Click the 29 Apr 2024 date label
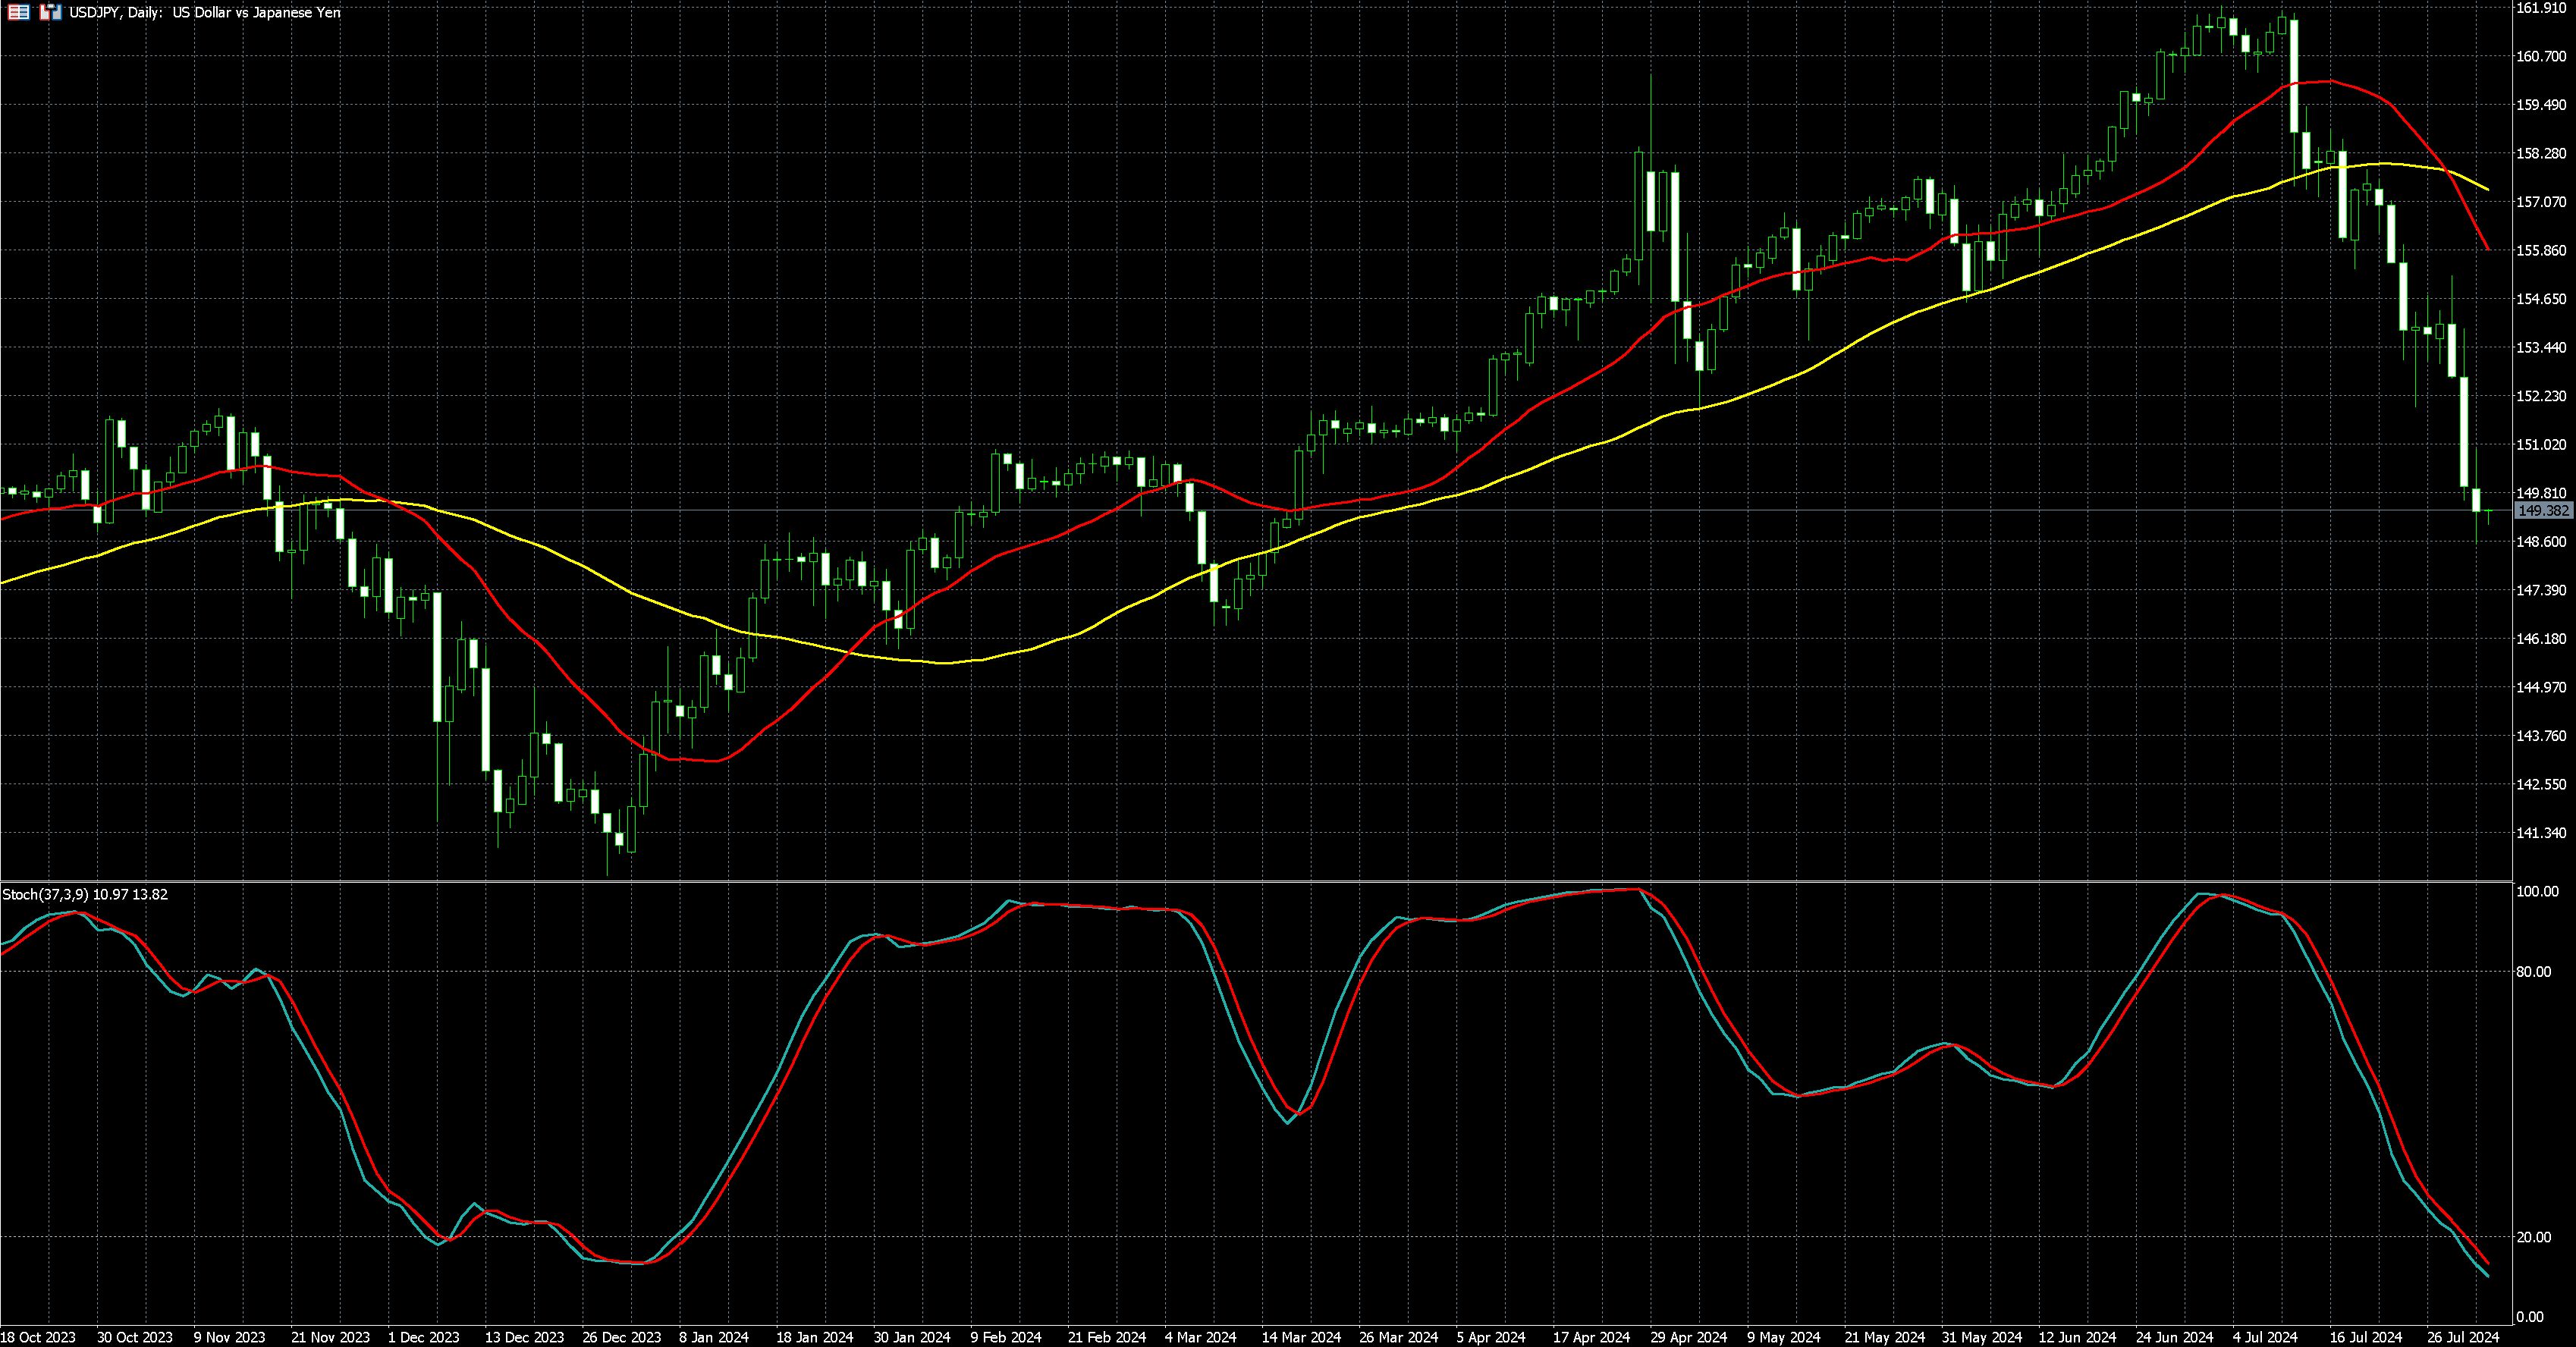 click(x=1688, y=1337)
